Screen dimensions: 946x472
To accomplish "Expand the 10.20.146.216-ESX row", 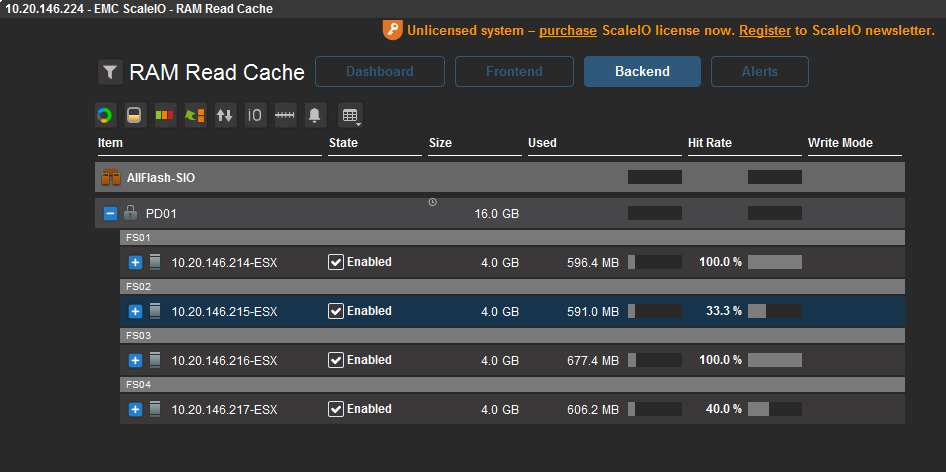I will click(135, 361).
